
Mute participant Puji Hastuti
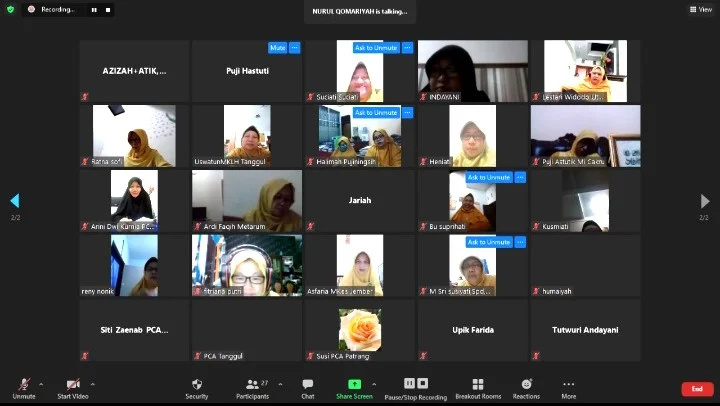pyautogui.click(x=277, y=47)
